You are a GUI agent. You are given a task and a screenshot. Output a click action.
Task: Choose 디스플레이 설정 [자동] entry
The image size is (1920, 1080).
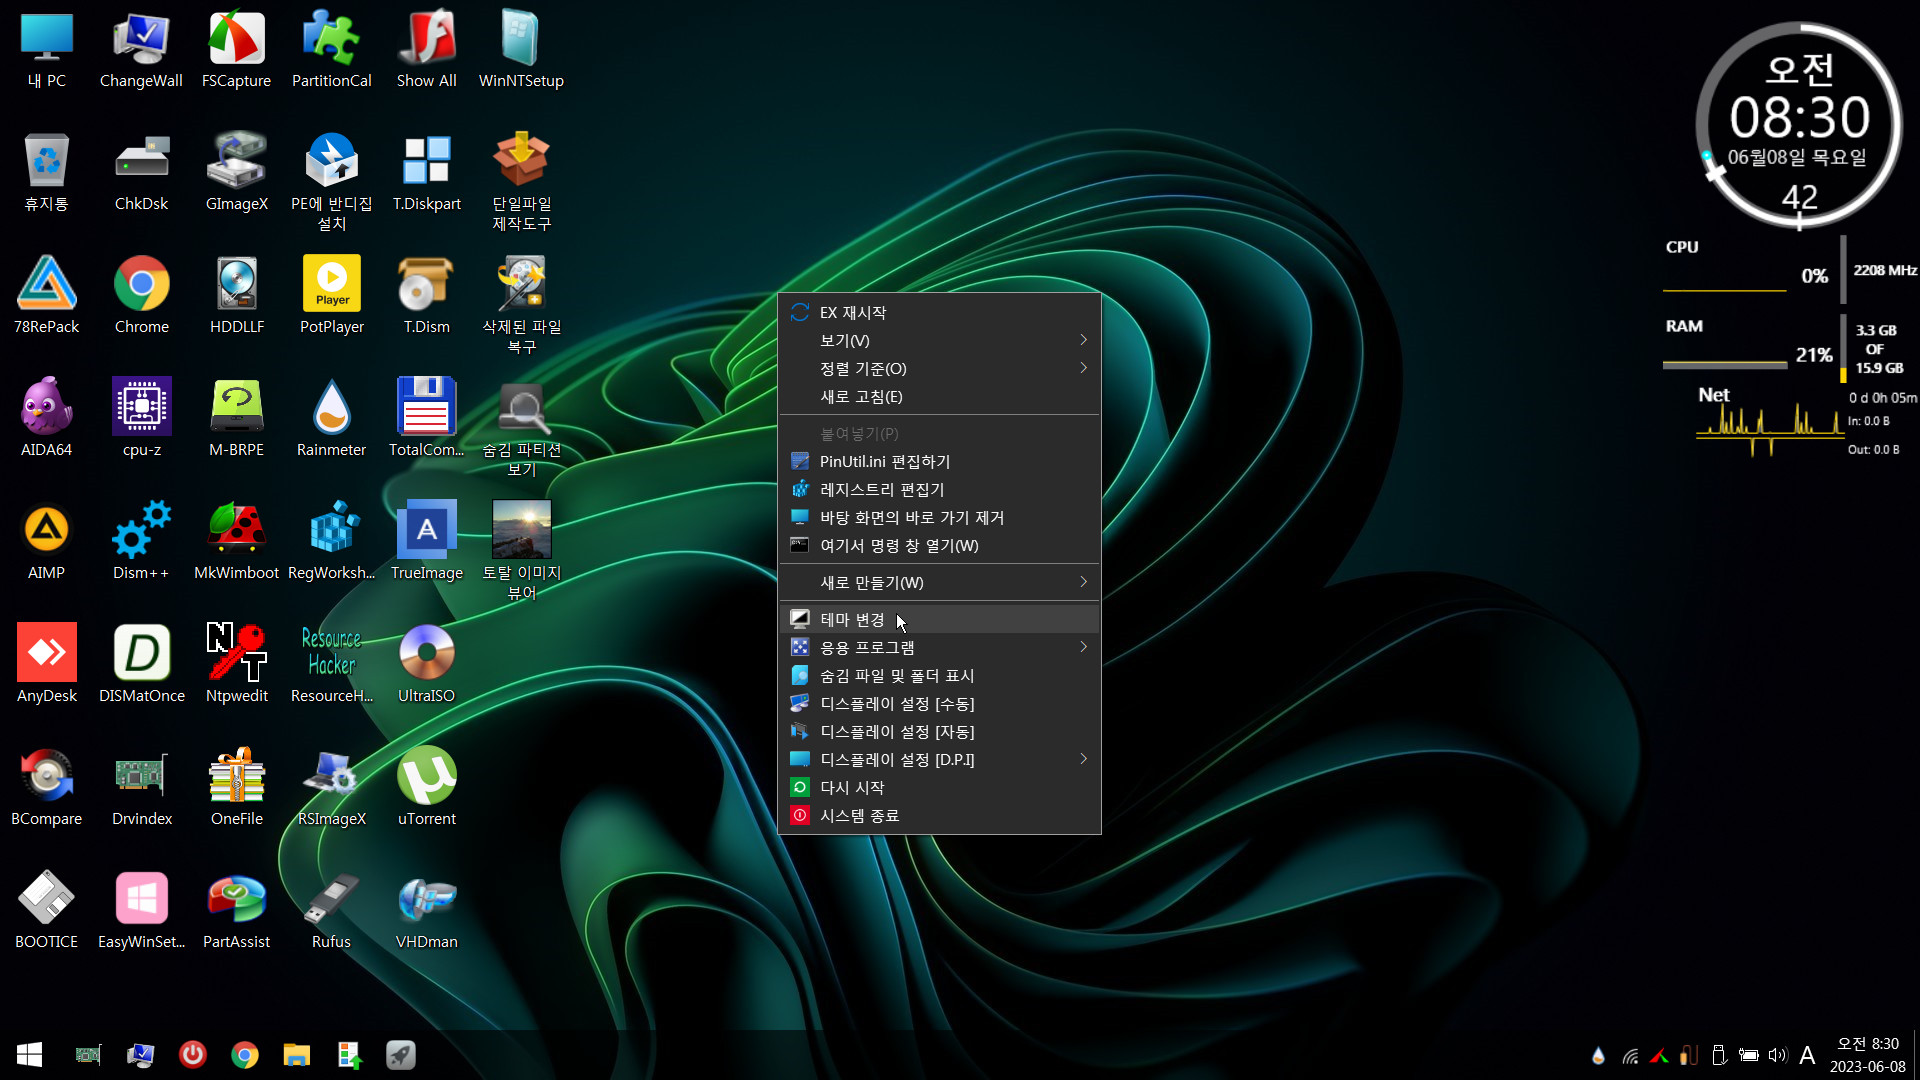click(x=939, y=732)
